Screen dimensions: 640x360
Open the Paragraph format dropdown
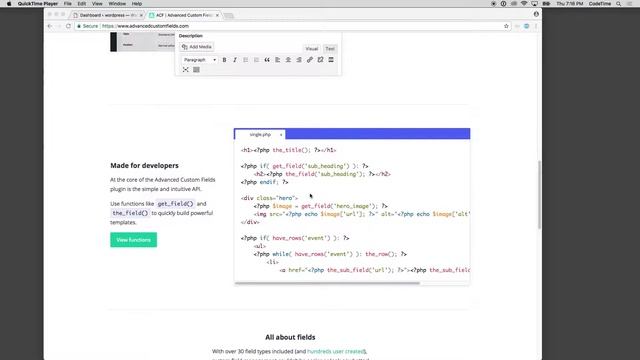(200, 60)
